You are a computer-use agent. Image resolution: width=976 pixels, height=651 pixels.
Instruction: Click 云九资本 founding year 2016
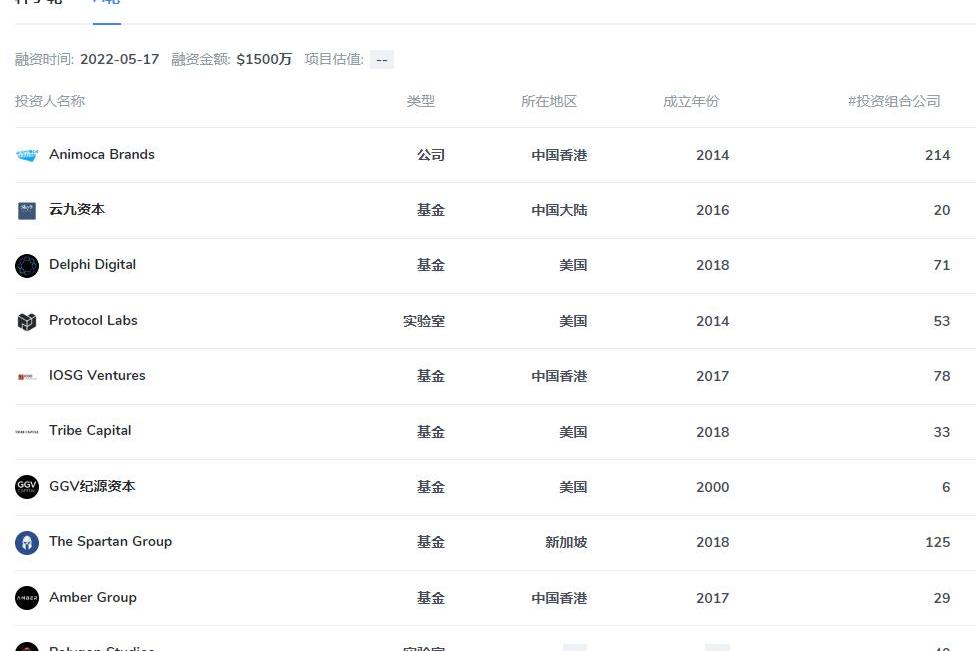click(x=712, y=210)
